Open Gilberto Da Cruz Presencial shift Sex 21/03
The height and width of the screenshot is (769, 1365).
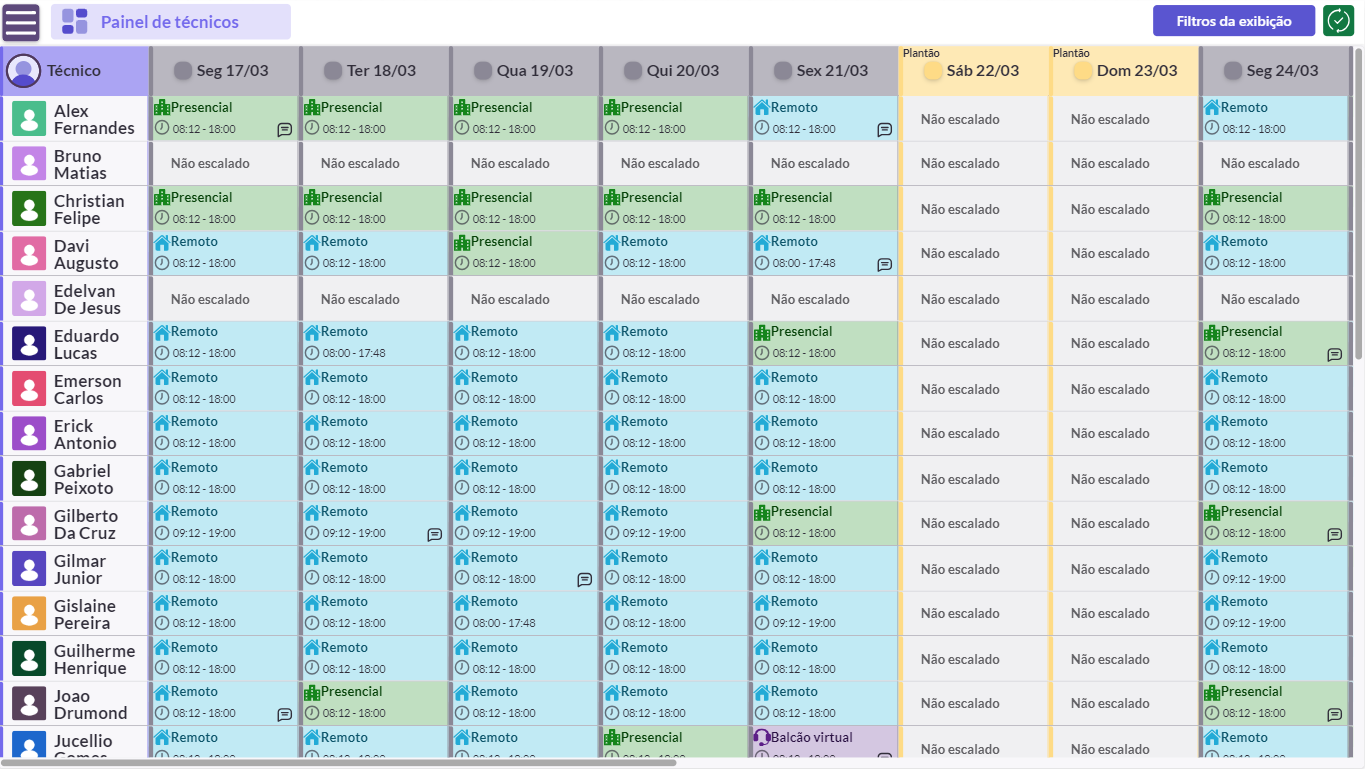click(824, 524)
